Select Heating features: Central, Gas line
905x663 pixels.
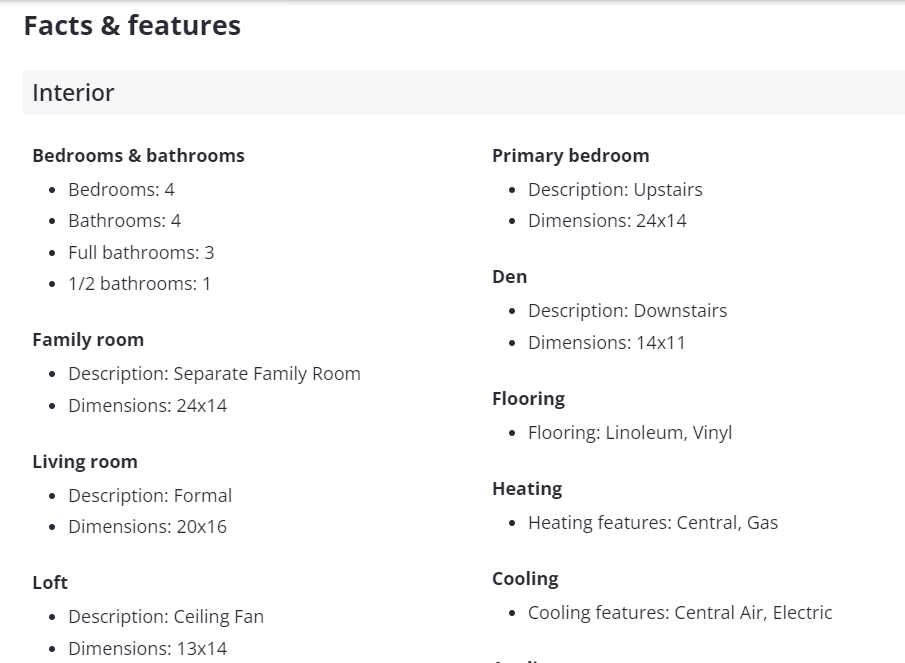coord(653,522)
